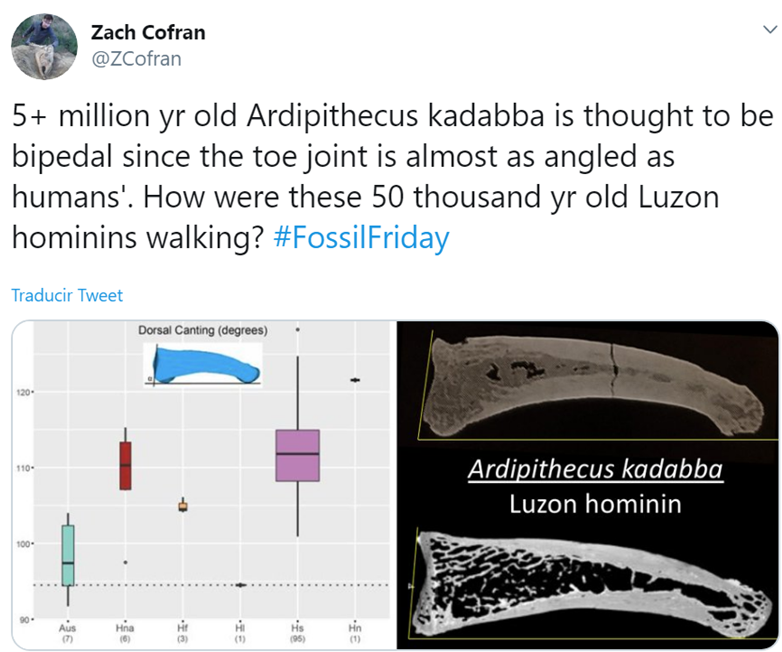Click the underlined Ardipithecus kadabba label

(x=595, y=470)
